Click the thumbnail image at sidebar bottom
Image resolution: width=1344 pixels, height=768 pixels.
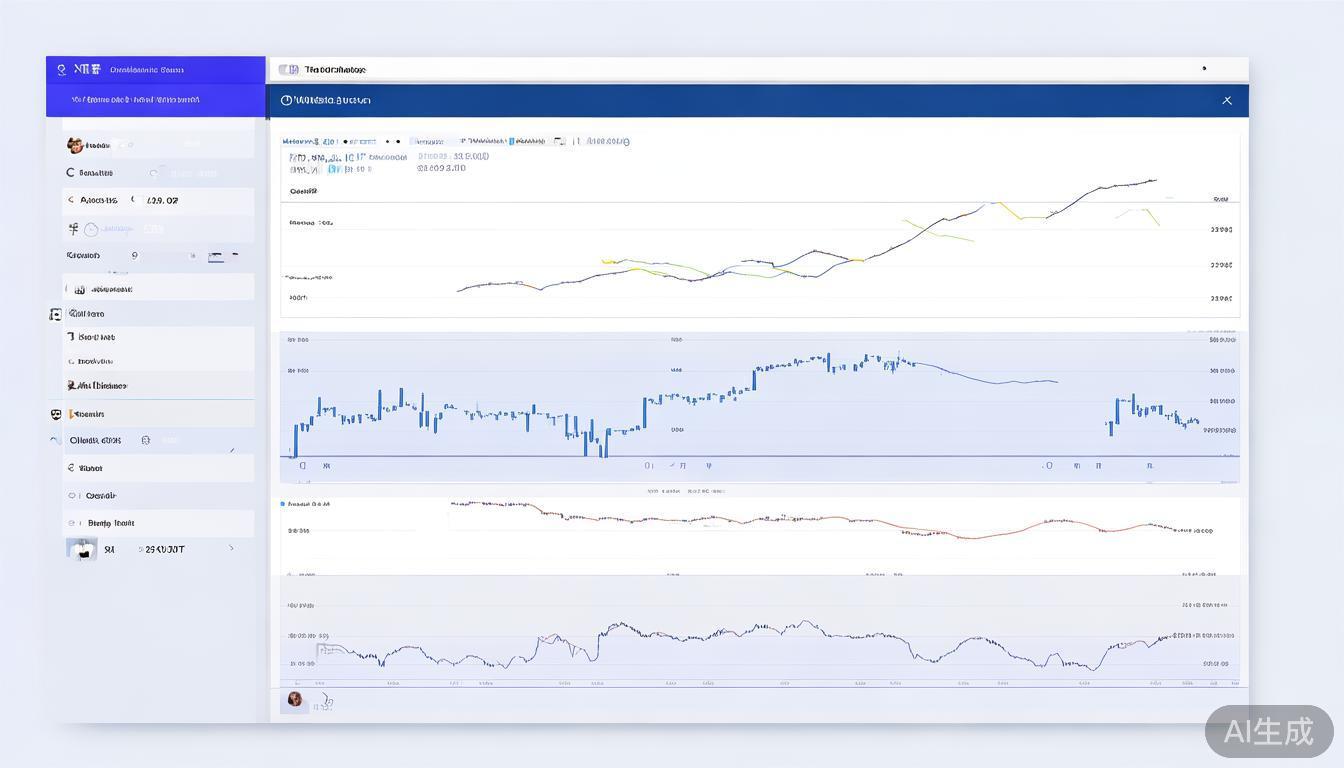tap(82, 549)
